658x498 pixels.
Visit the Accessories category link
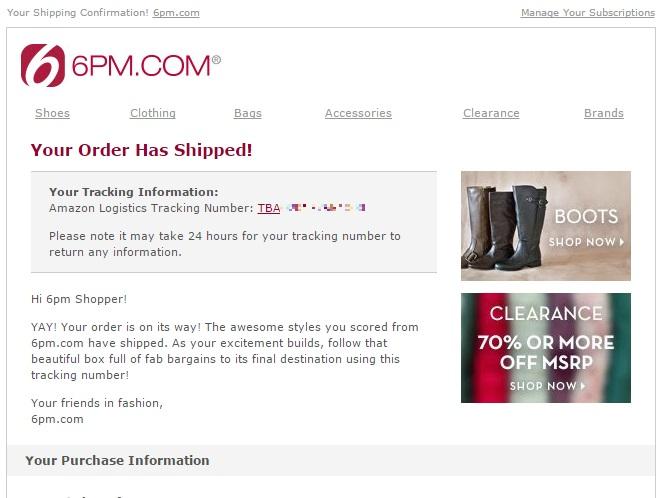(x=358, y=113)
